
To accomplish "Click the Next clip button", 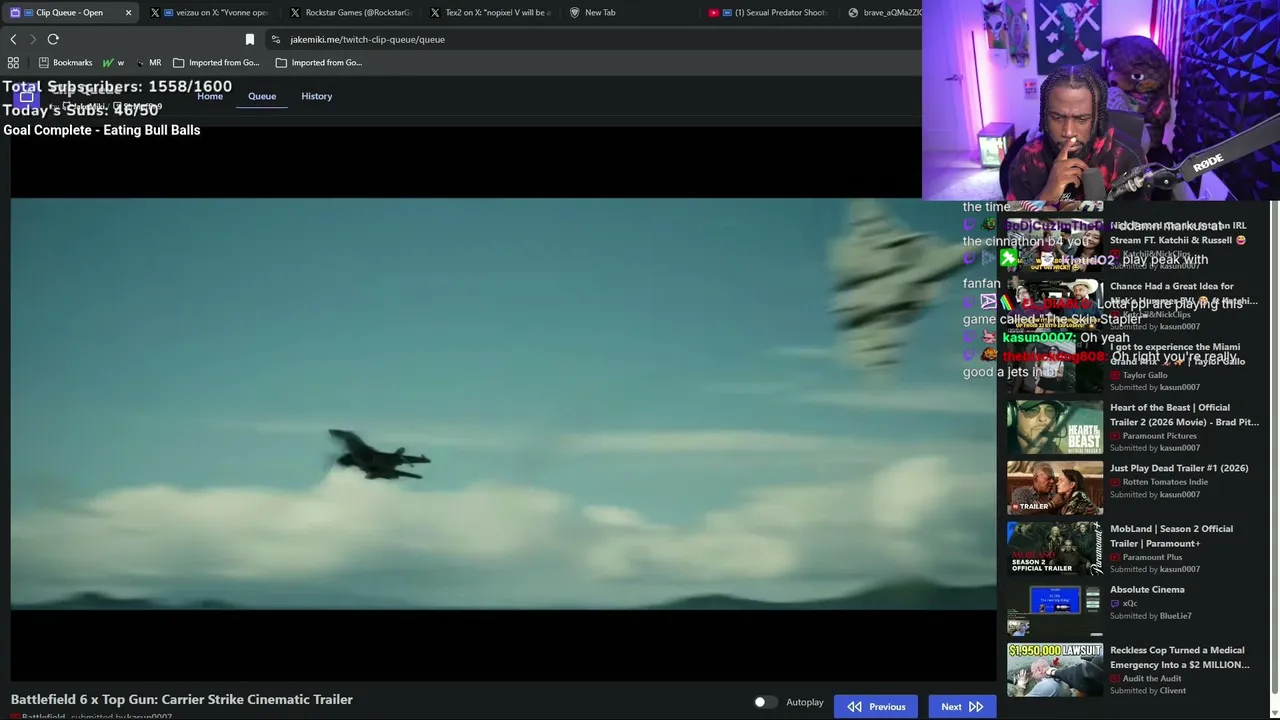I will [962, 706].
